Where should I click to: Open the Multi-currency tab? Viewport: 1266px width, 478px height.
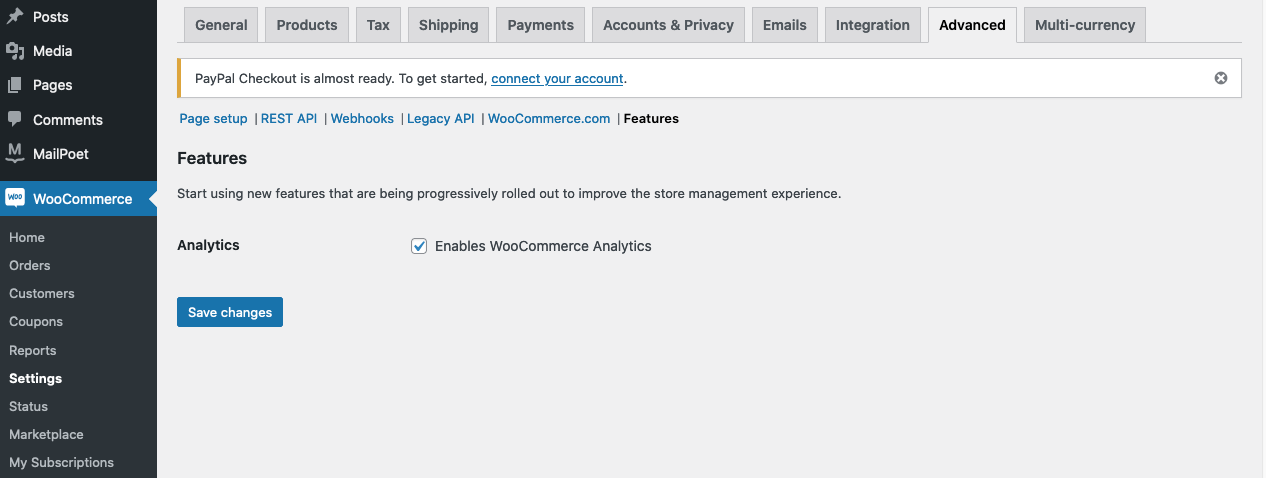1085,25
